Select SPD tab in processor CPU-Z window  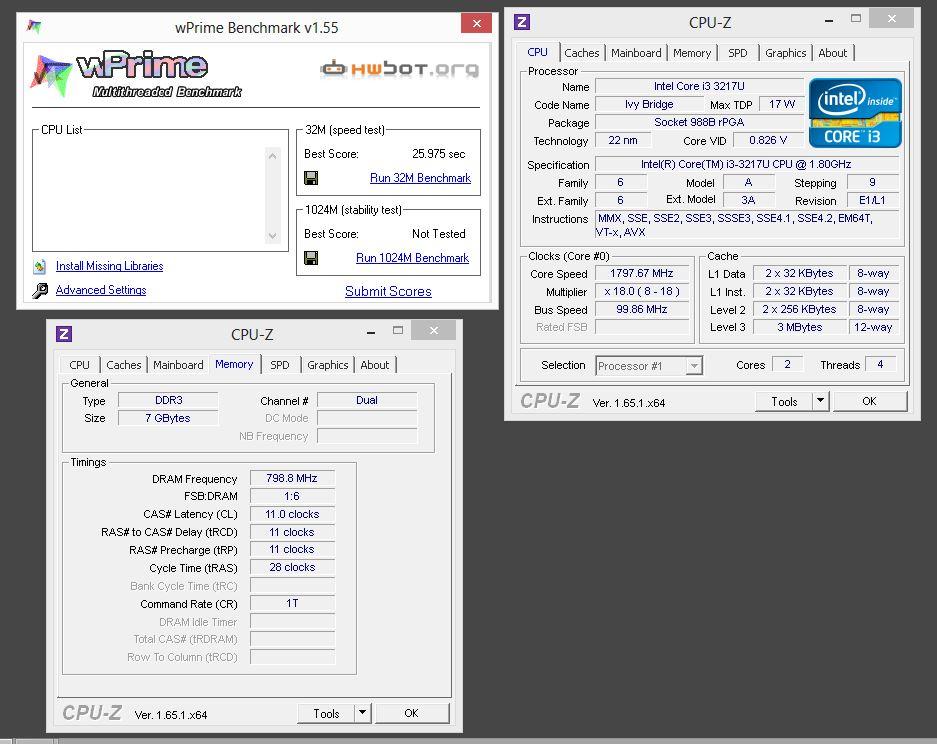pos(738,53)
